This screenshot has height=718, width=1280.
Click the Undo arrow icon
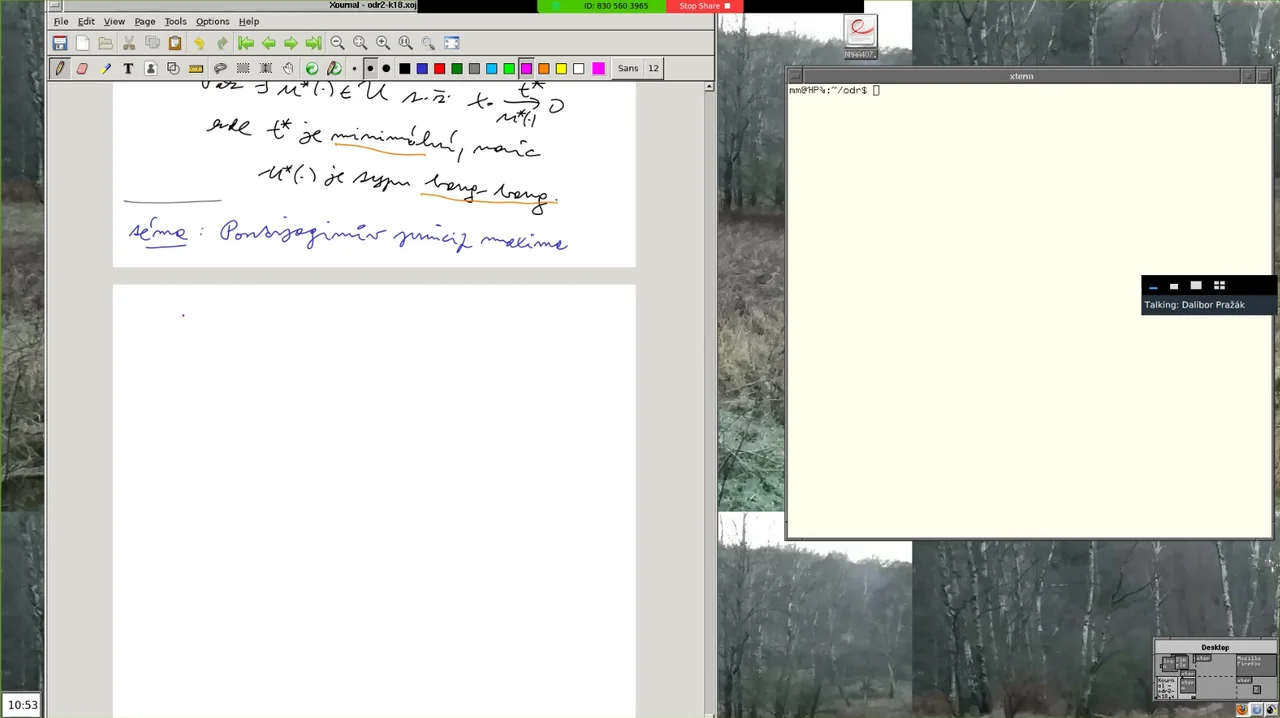click(x=198, y=43)
